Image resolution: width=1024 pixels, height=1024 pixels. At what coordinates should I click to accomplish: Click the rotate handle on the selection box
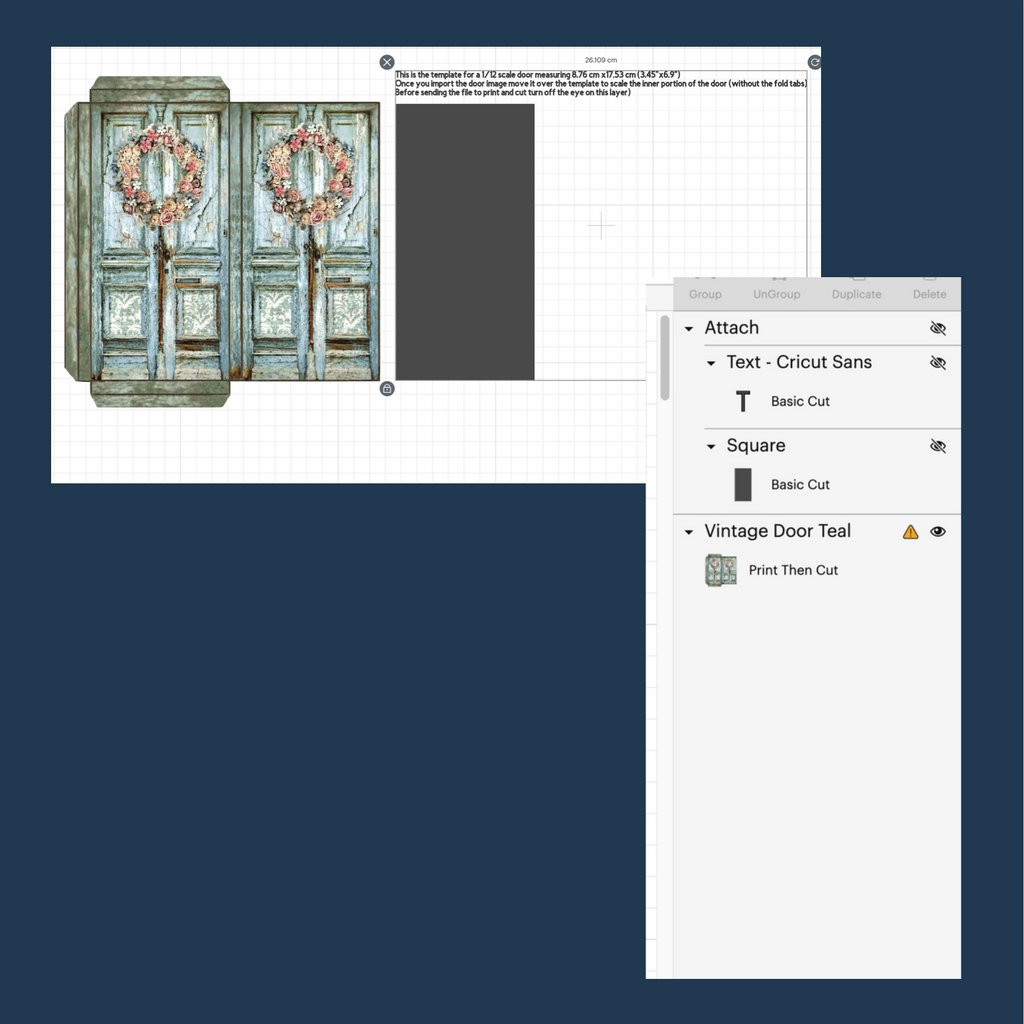[x=814, y=62]
